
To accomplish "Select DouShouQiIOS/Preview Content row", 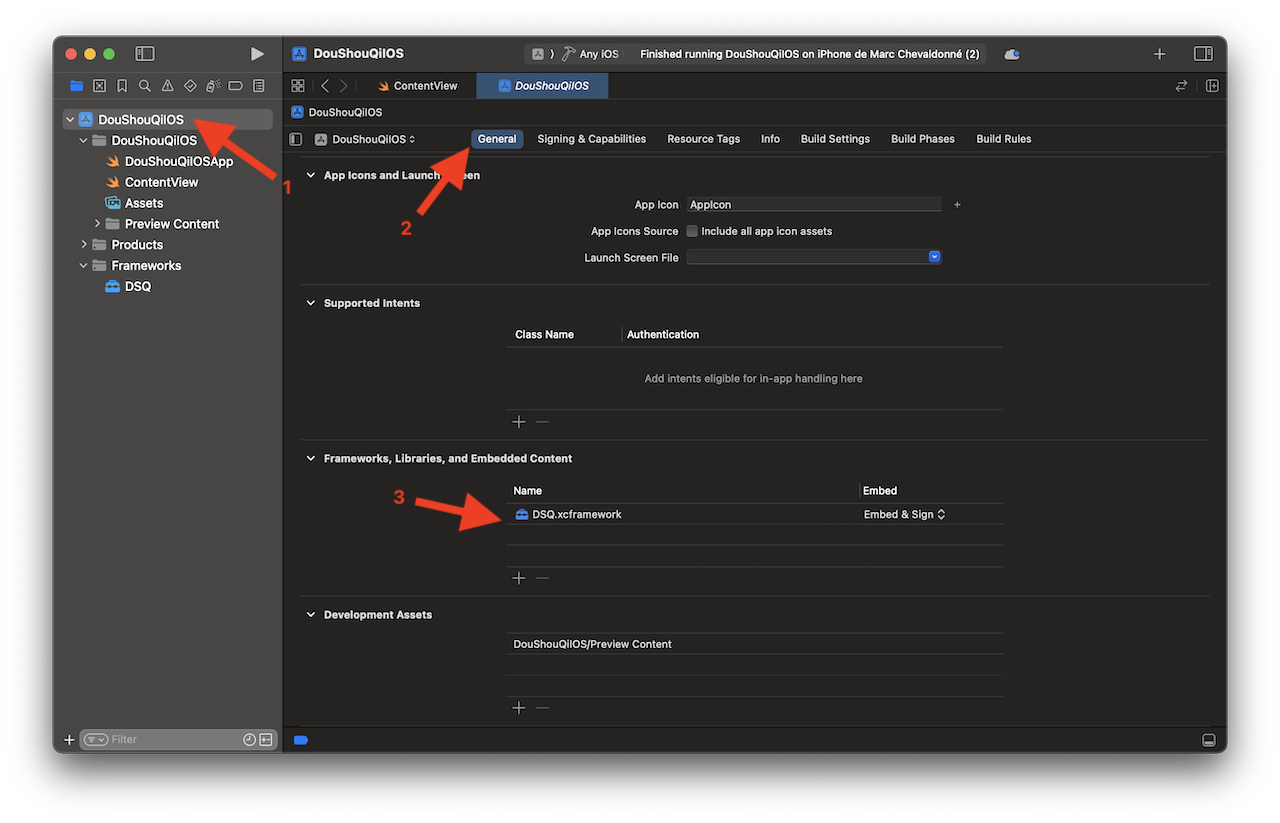I will [754, 644].
